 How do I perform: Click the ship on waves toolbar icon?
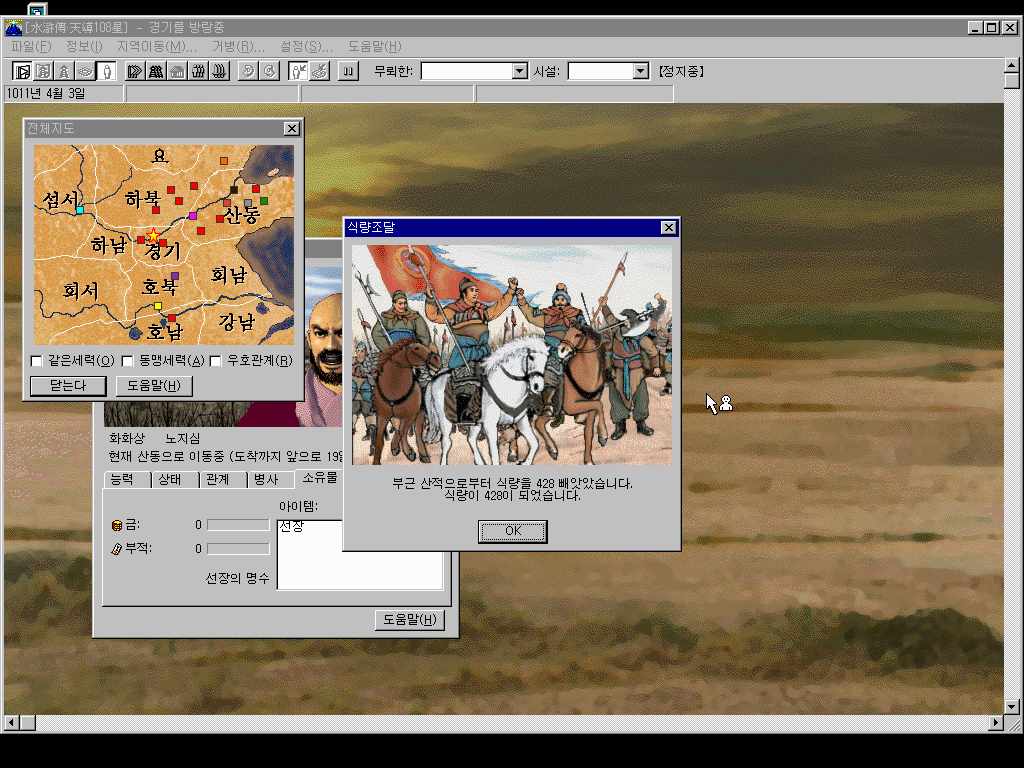coord(219,71)
